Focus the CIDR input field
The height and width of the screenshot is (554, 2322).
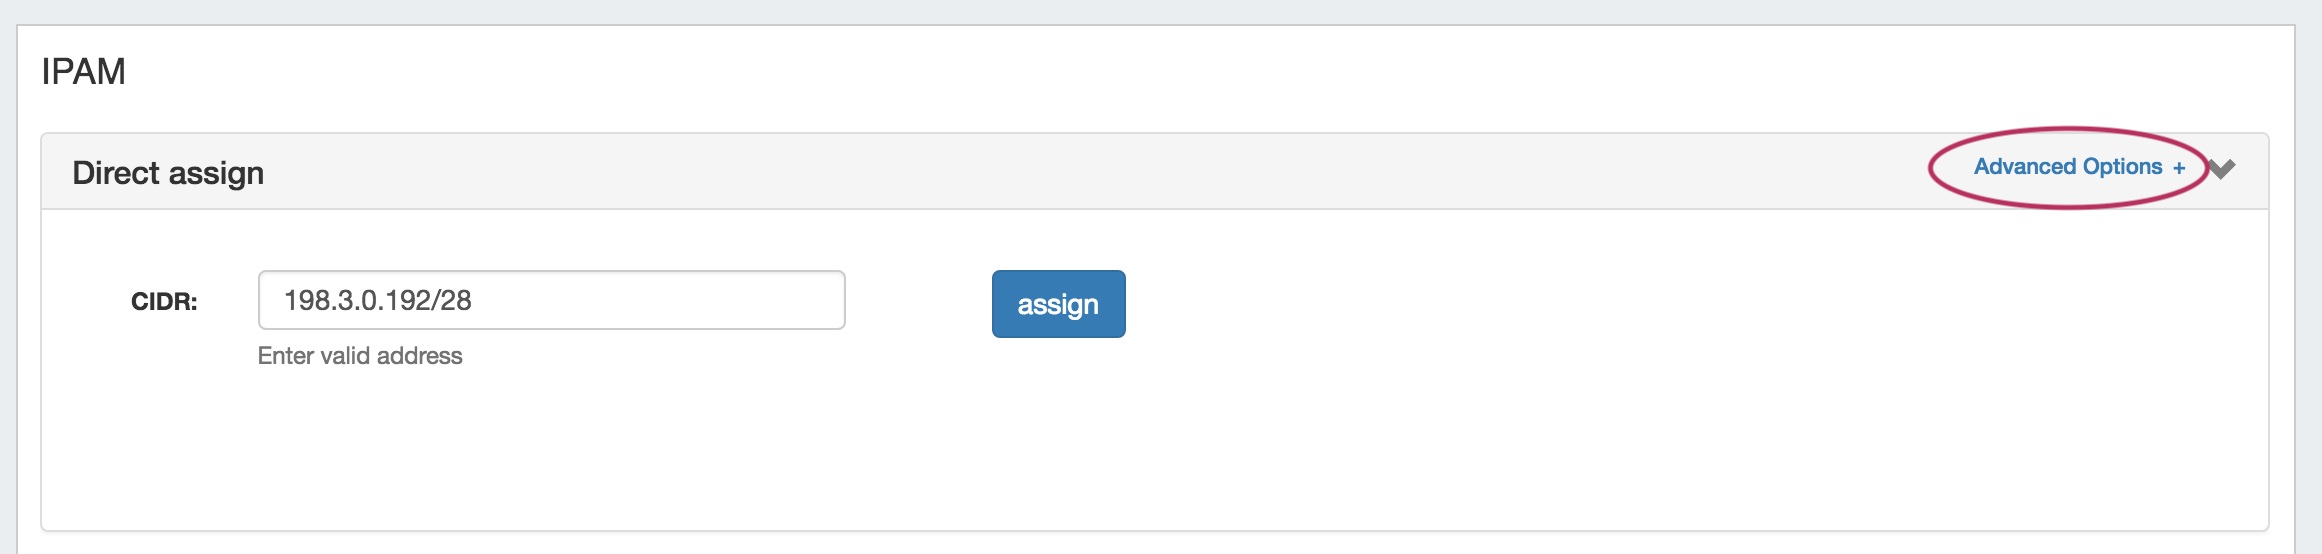tap(551, 300)
